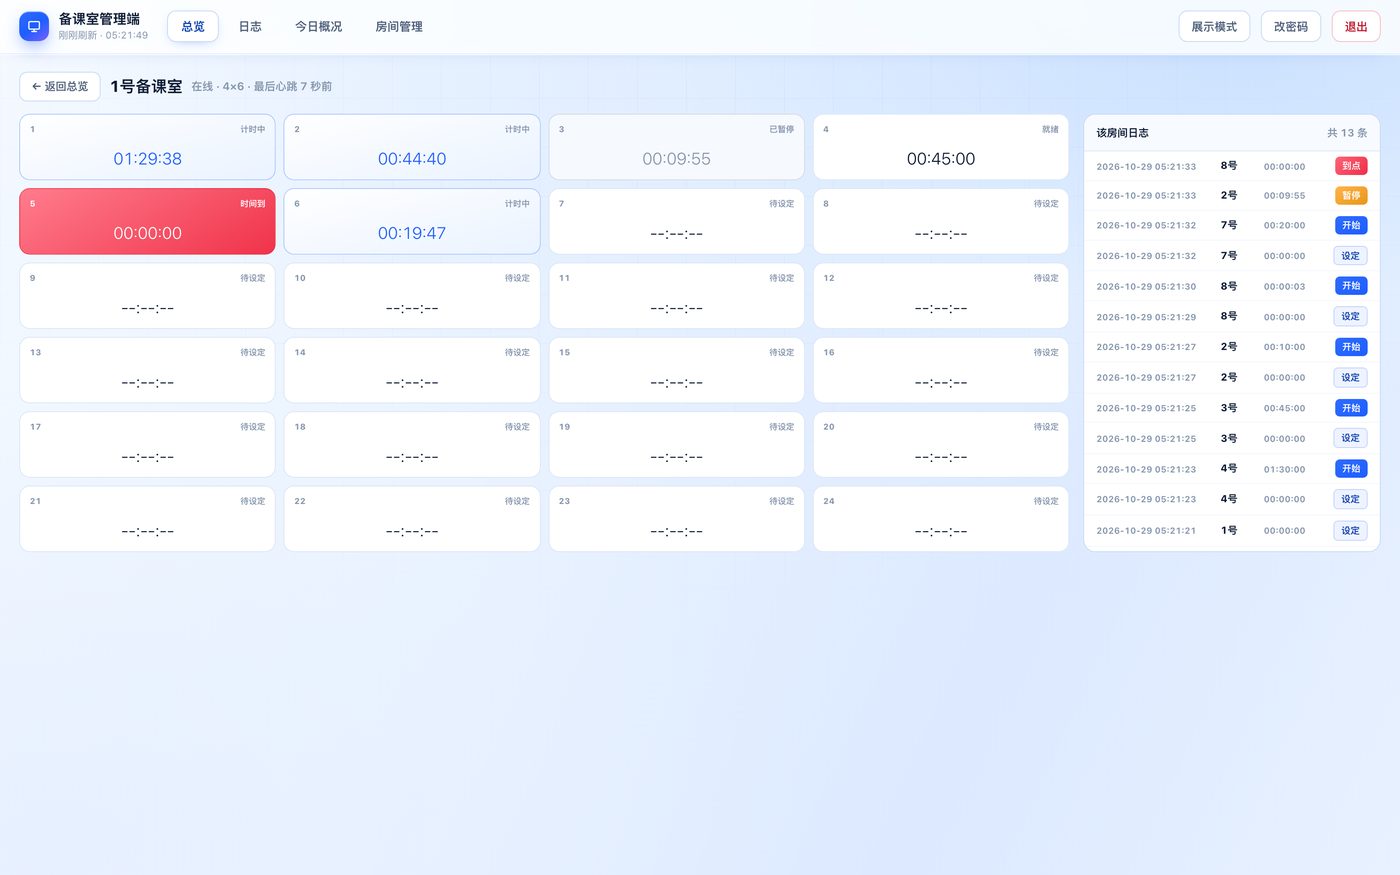
Task: Click the orange 暂停 tag in log
Action: 1351,196
